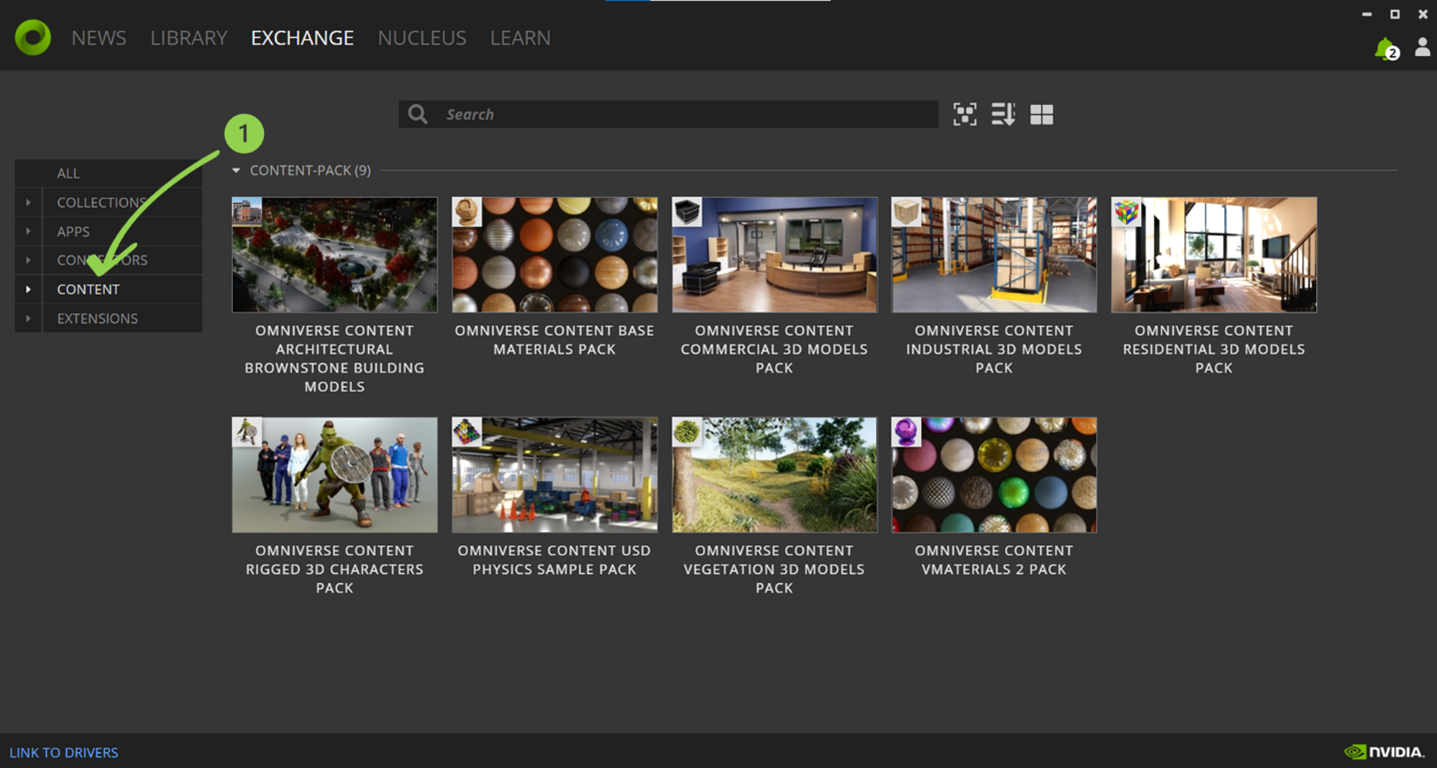Image resolution: width=1437 pixels, height=768 pixels.
Task: Open the Library tab
Action: [x=189, y=38]
